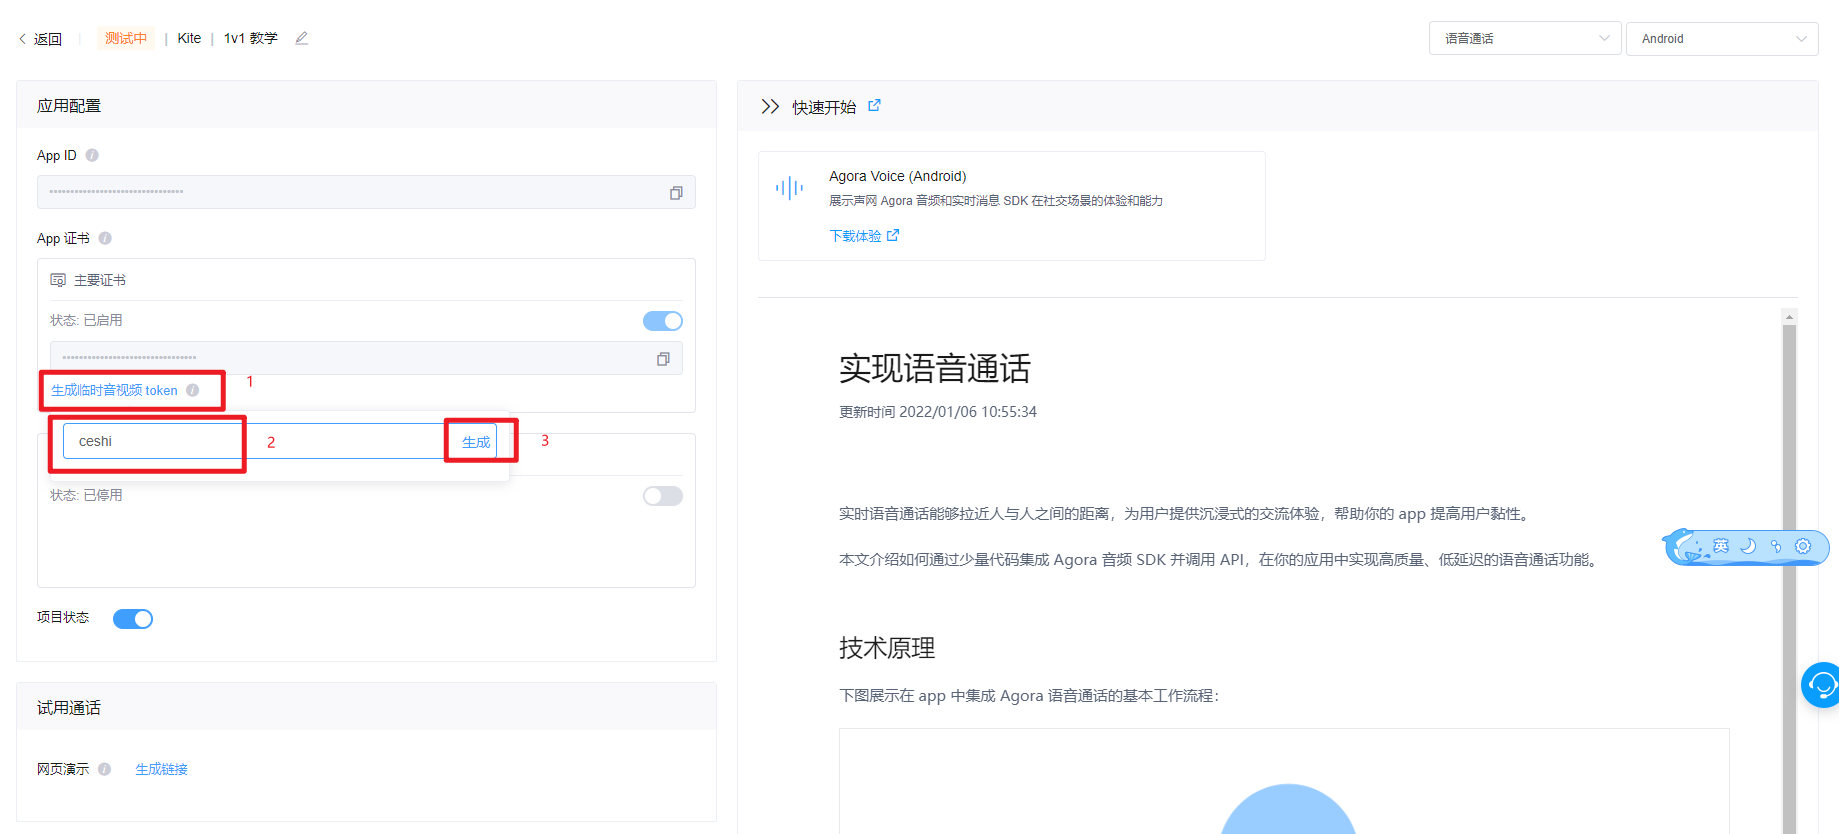Click the 1v1 教学 label
The width and height of the screenshot is (1839, 834).
pos(250,38)
